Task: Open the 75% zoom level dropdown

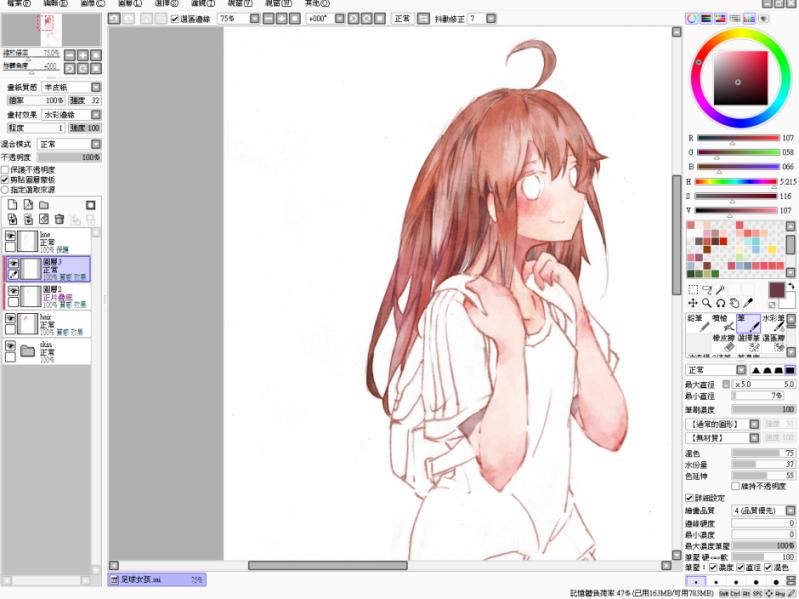Action: [x=255, y=19]
